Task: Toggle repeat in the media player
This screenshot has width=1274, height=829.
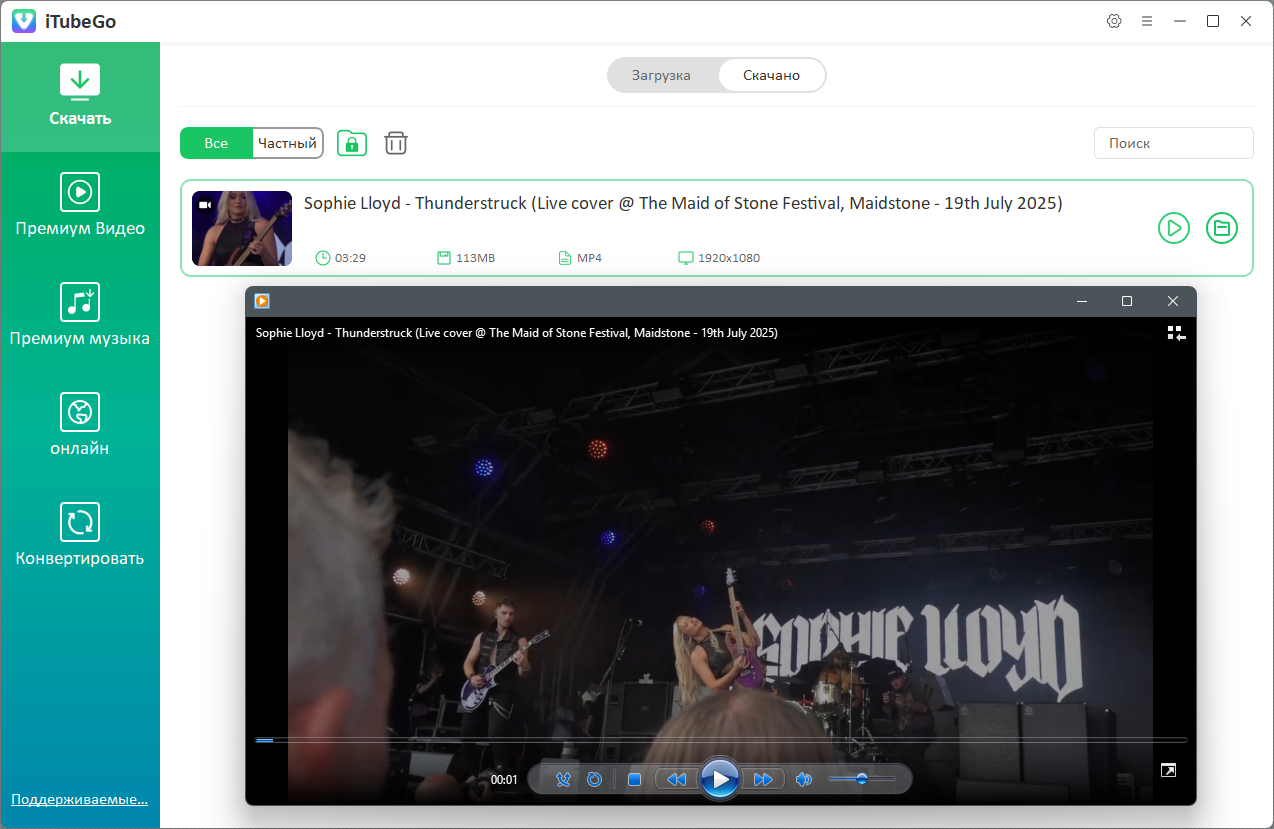Action: [x=594, y=779]
